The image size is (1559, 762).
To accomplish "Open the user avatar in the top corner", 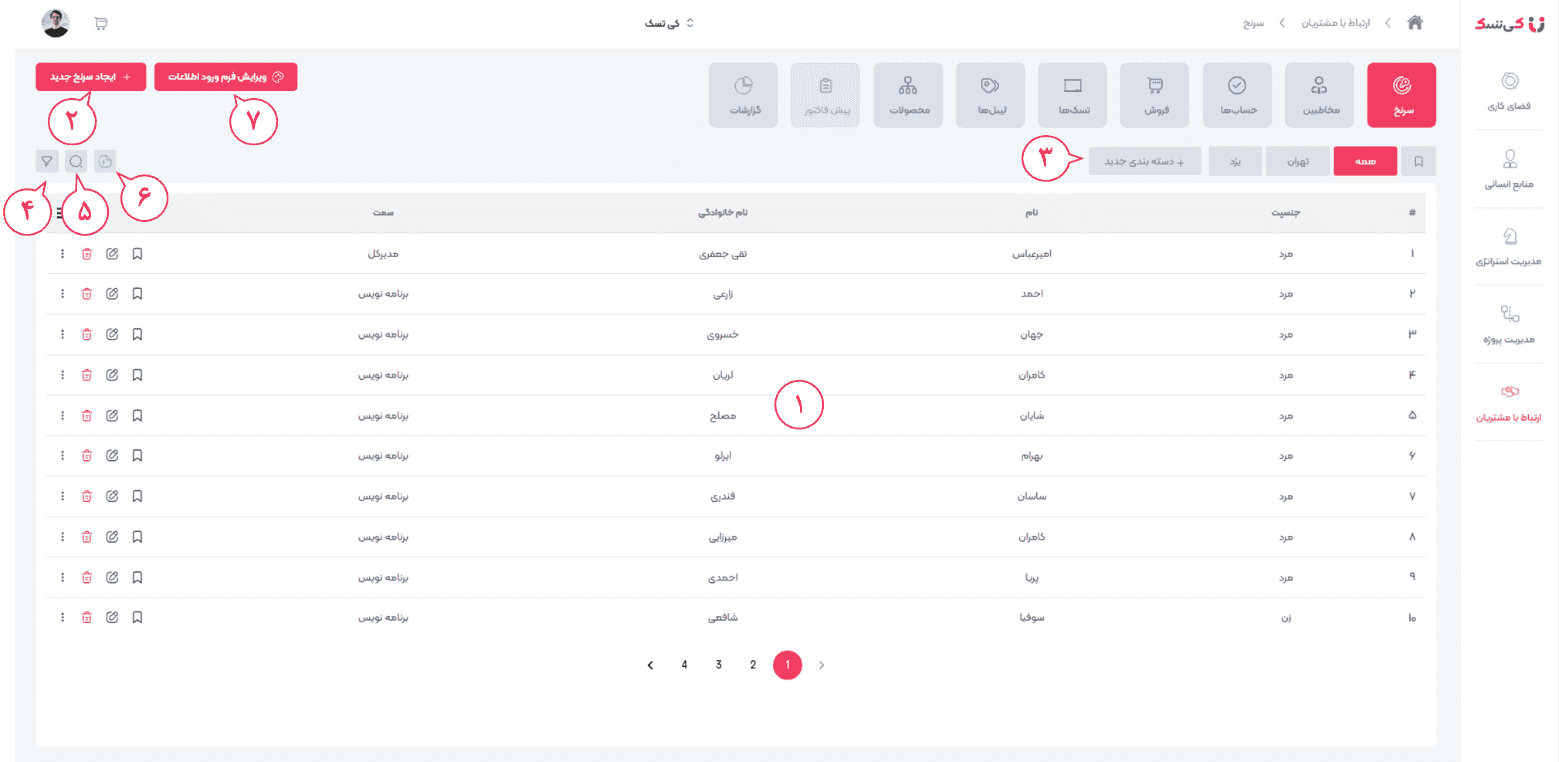I will point(56,23).
